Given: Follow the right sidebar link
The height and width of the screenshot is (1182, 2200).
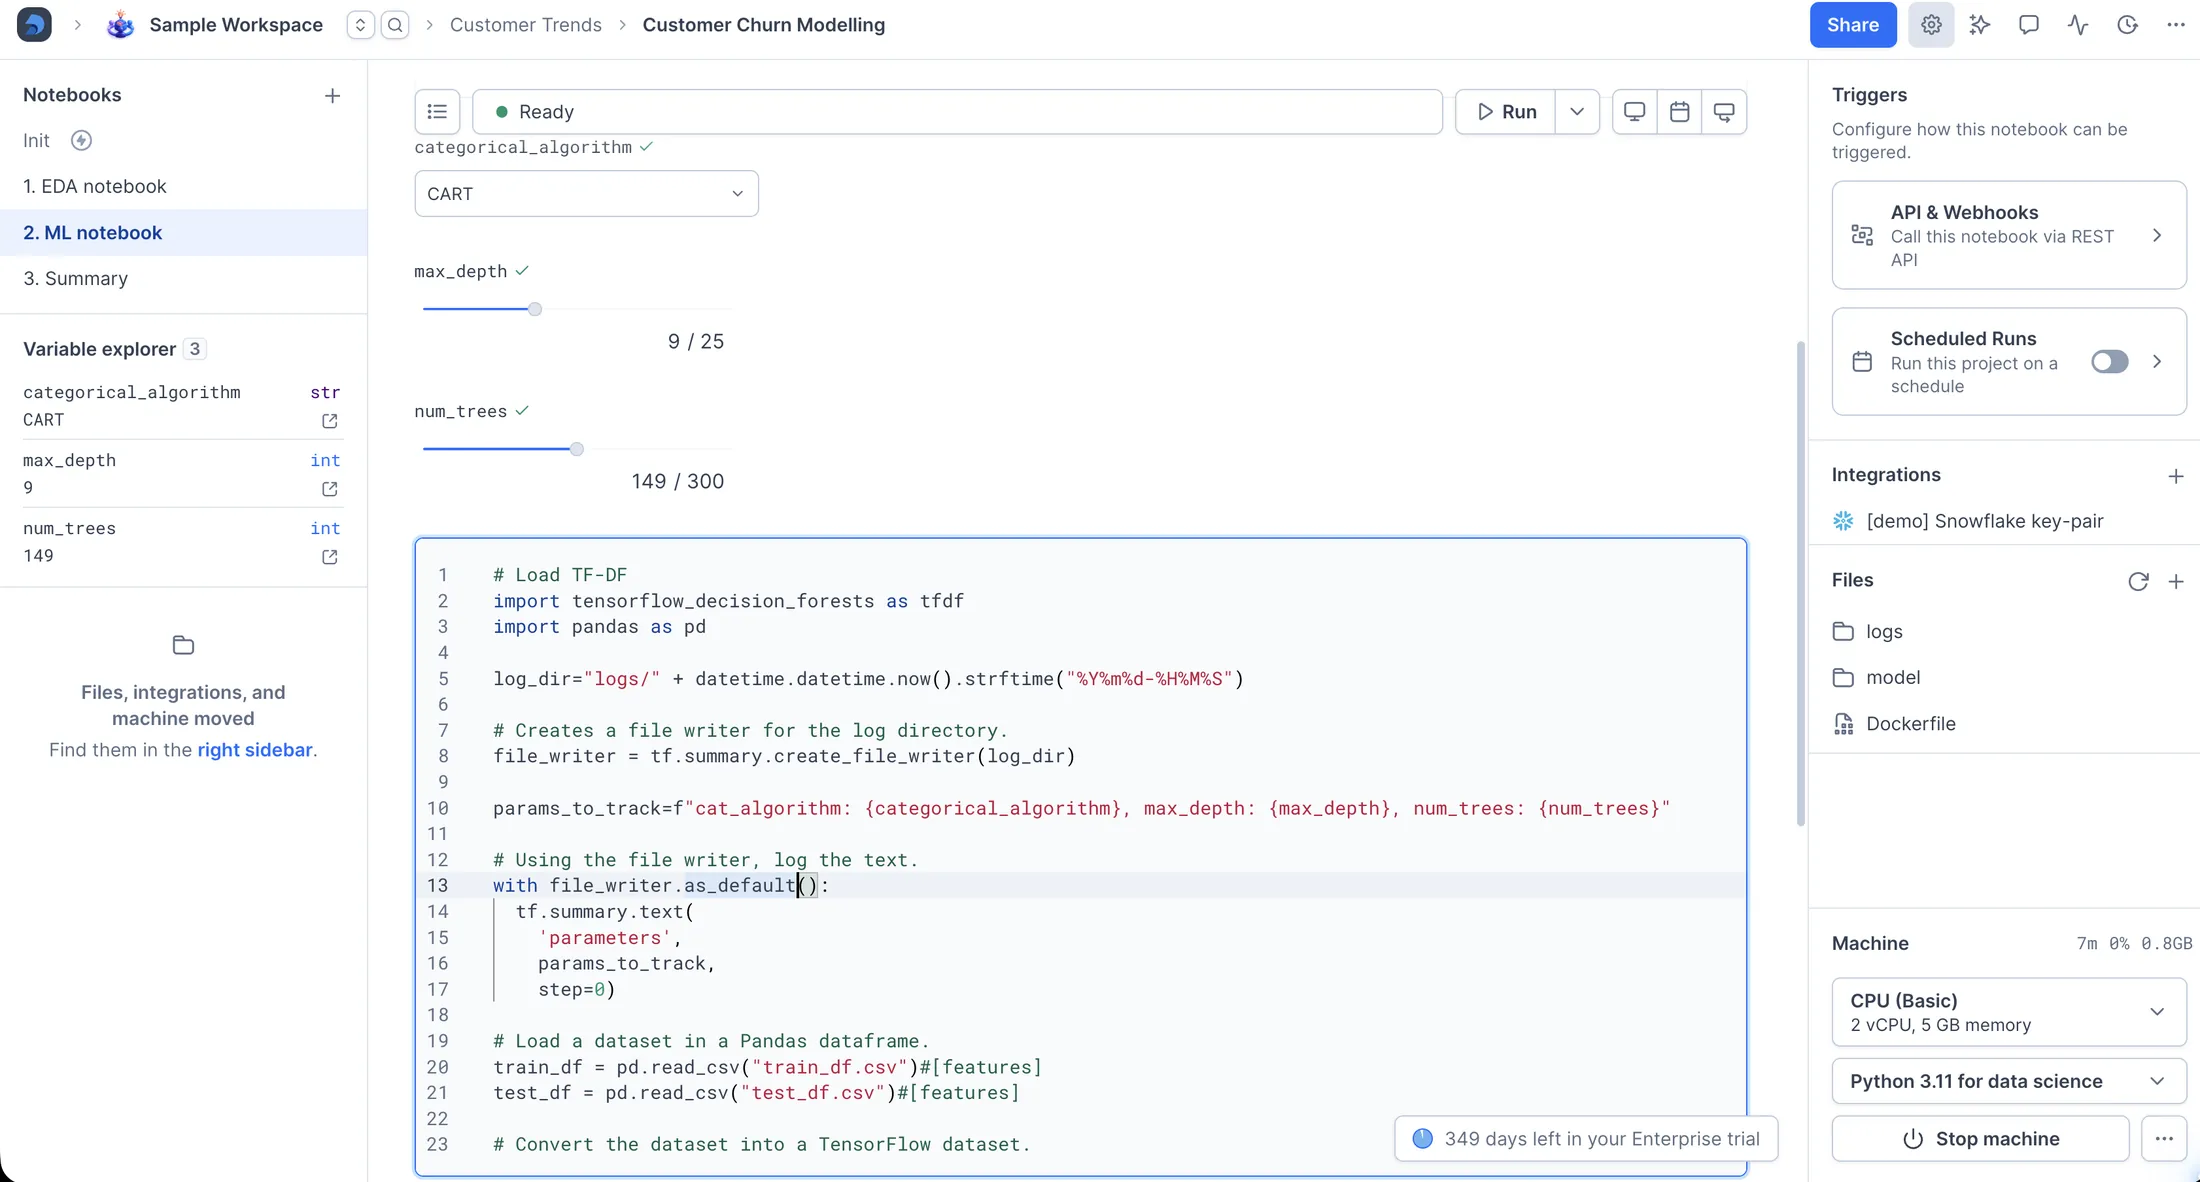Looking at the screenshot, I should point(255,750).
